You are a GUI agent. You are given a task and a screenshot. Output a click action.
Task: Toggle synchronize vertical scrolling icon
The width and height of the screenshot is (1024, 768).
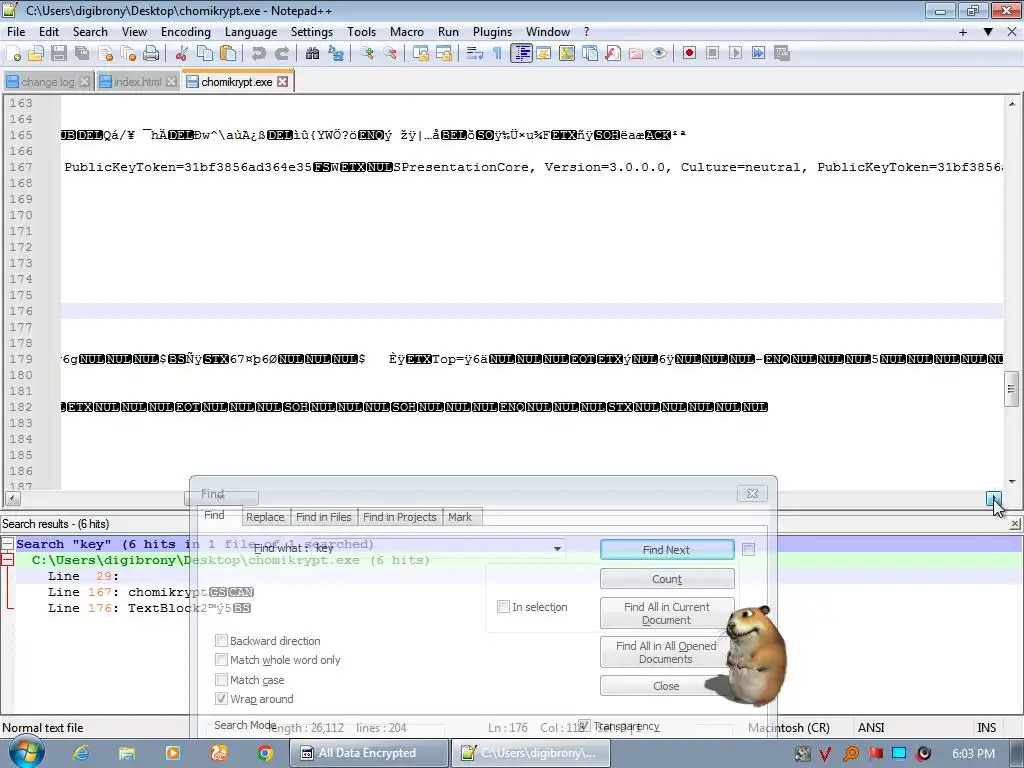click(421, 54)
